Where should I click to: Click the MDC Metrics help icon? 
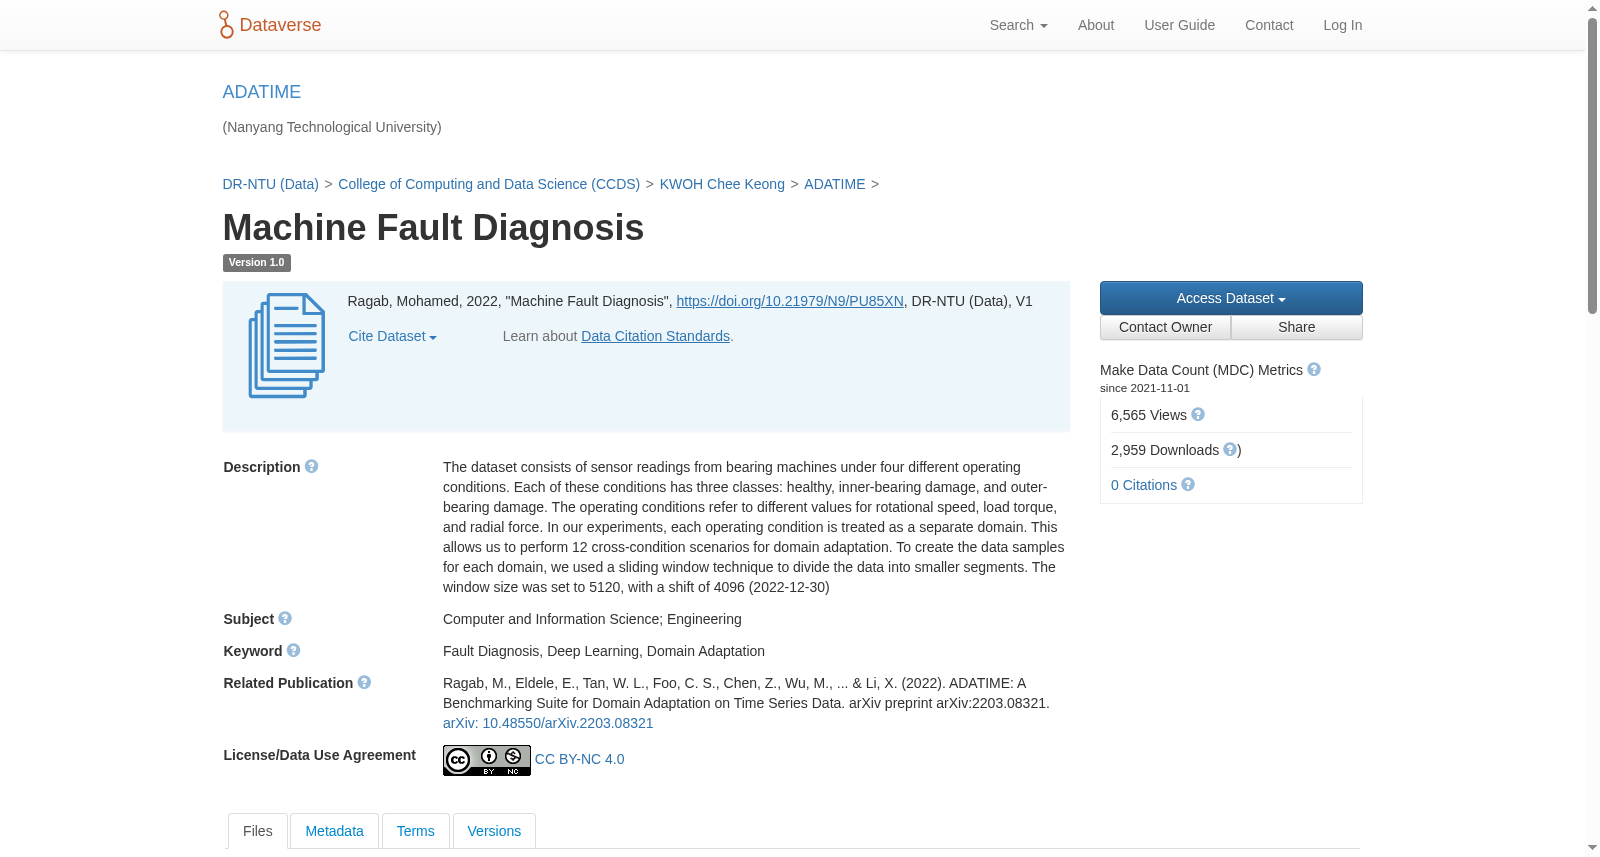(x=1314, y=370)
